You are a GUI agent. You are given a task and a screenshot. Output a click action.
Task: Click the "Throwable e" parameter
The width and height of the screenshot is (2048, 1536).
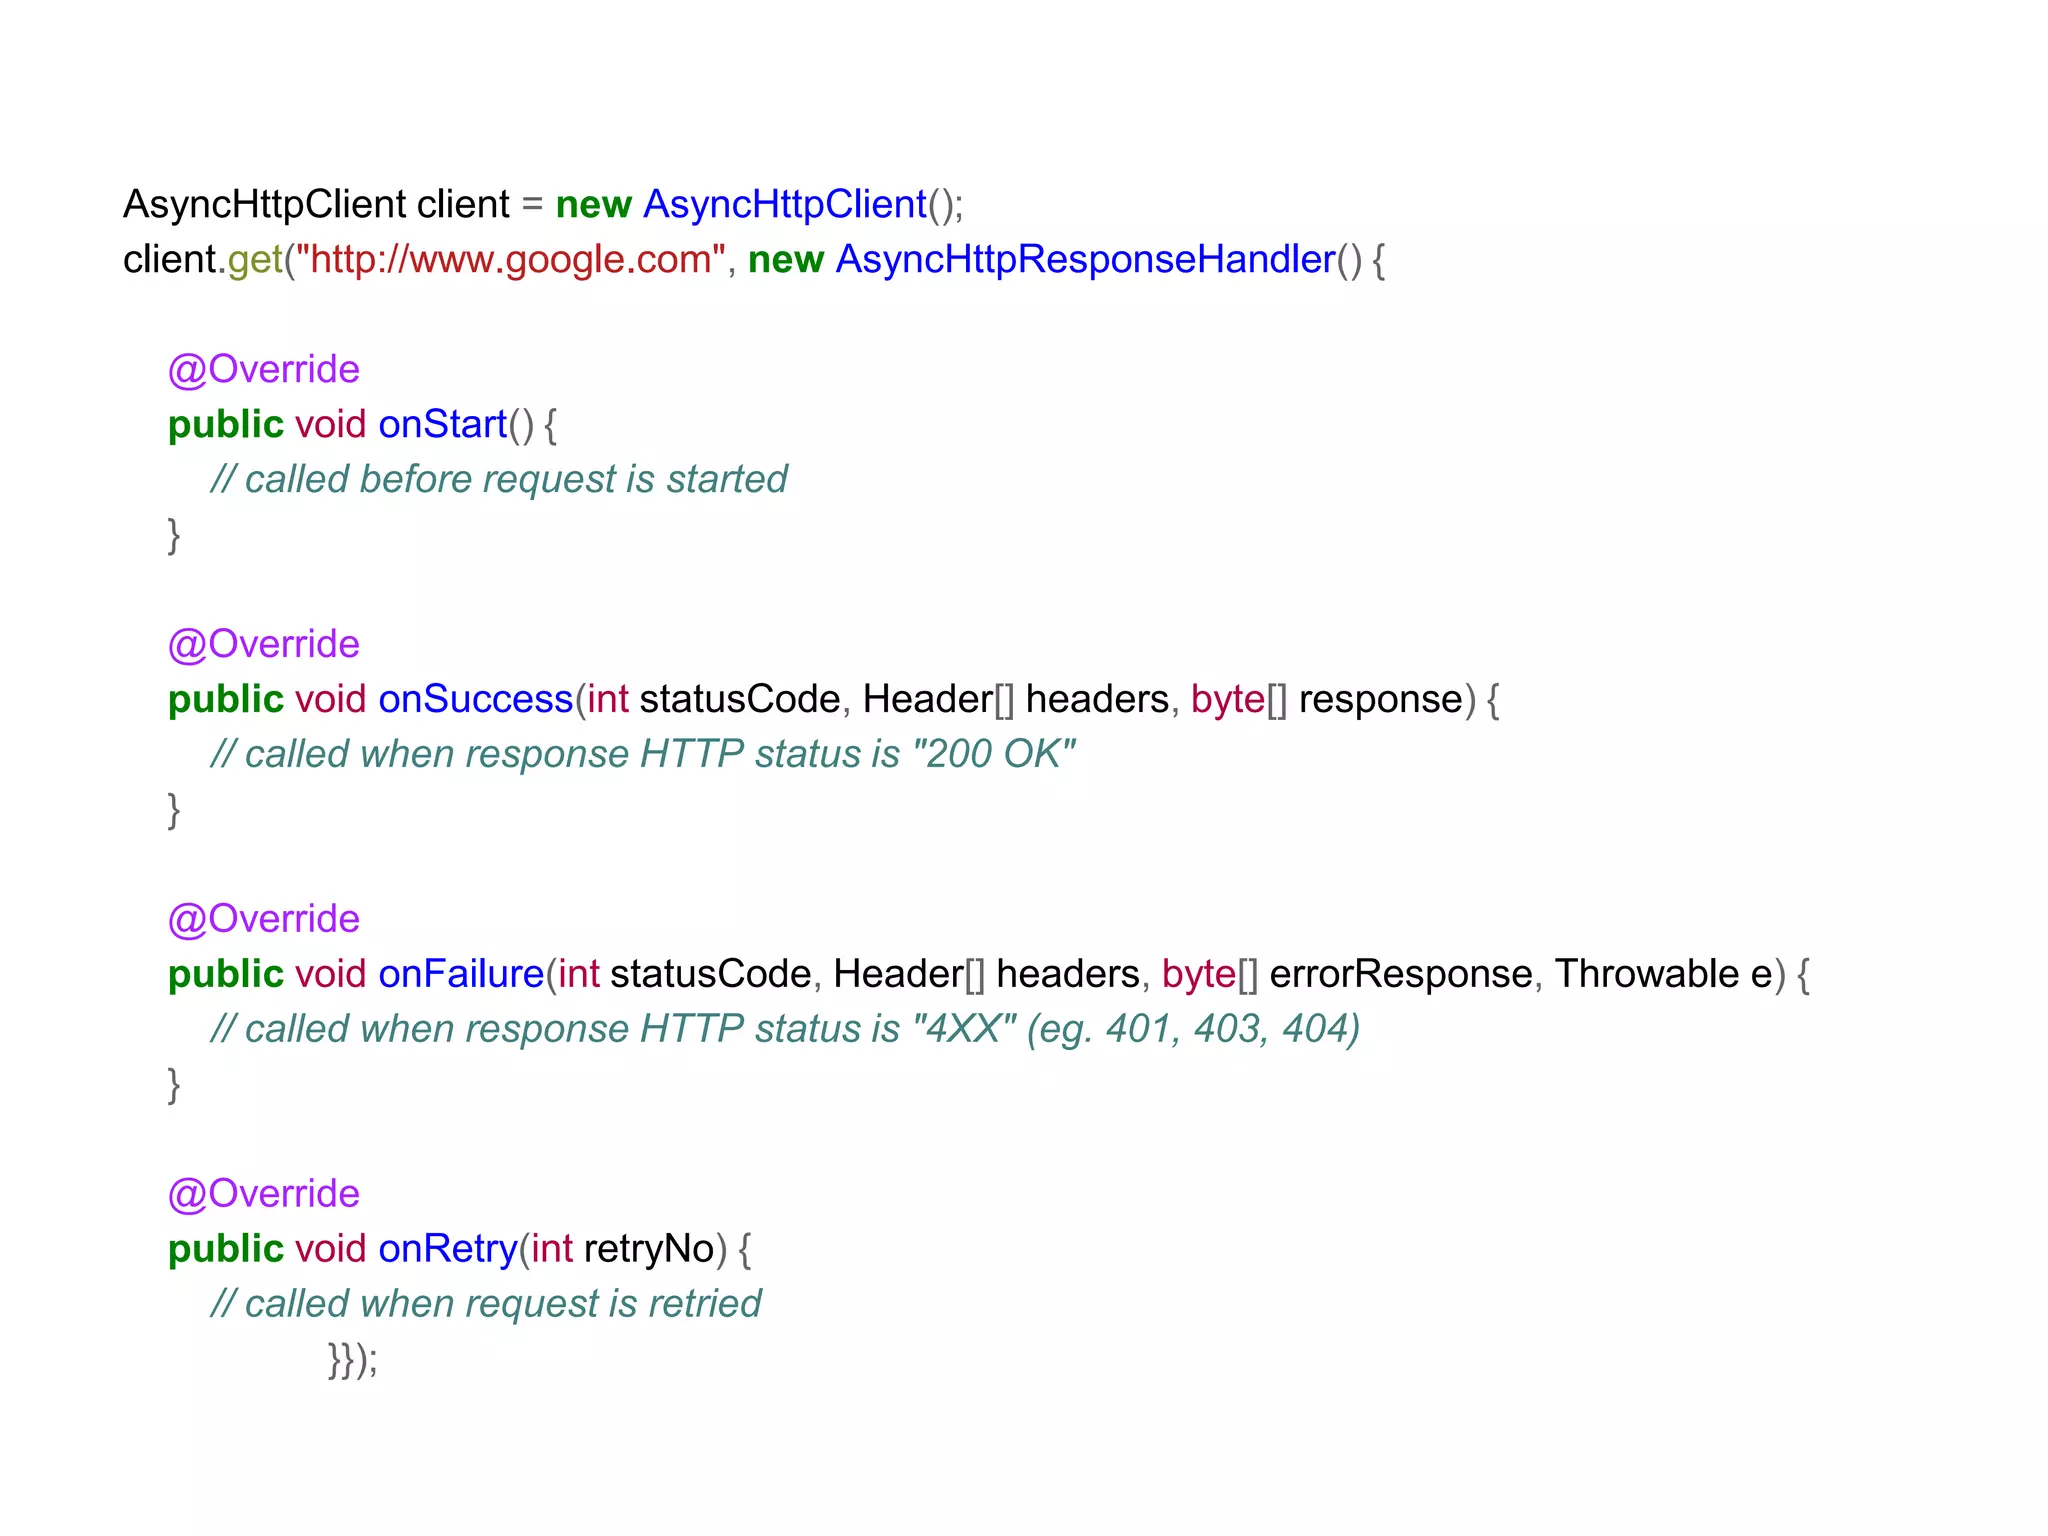point(1663,975)
